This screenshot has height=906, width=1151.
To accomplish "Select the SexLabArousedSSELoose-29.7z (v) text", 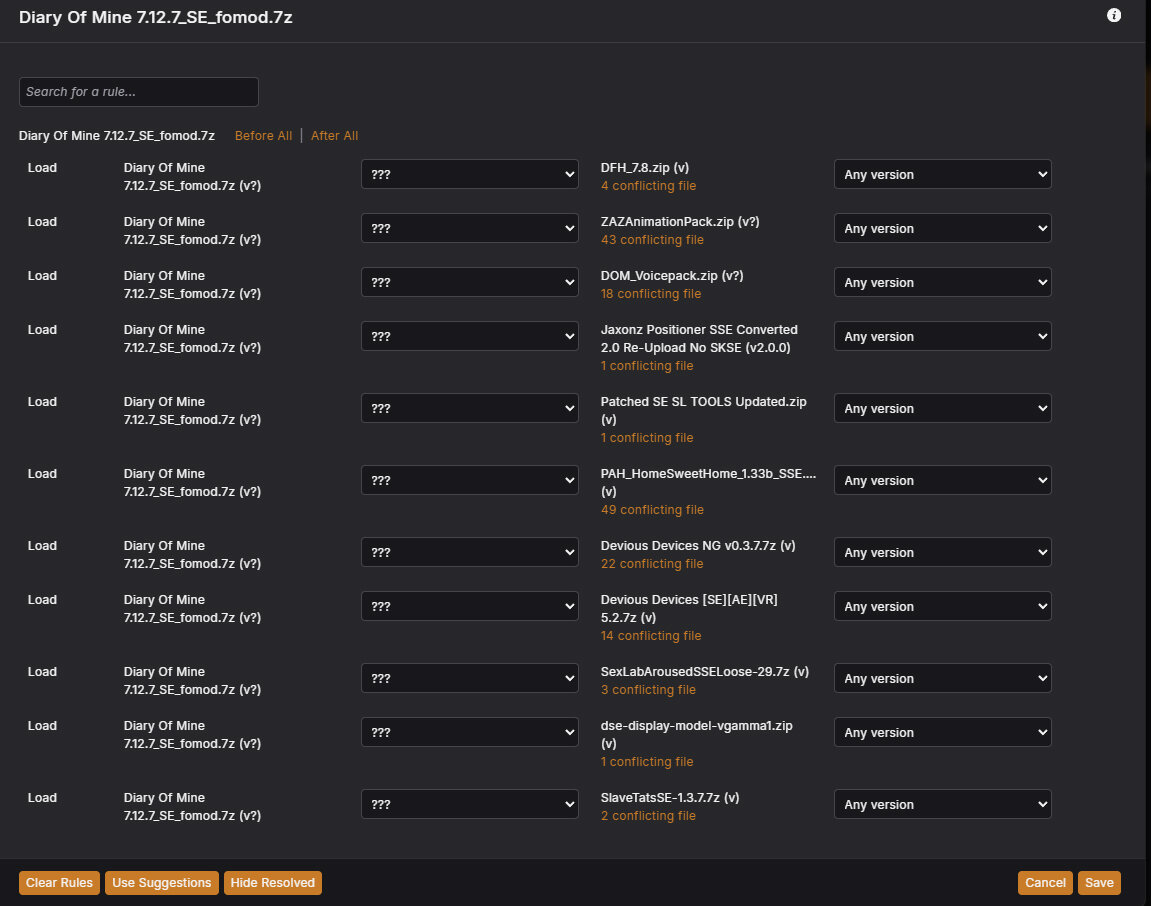I will tap(705, 672).
